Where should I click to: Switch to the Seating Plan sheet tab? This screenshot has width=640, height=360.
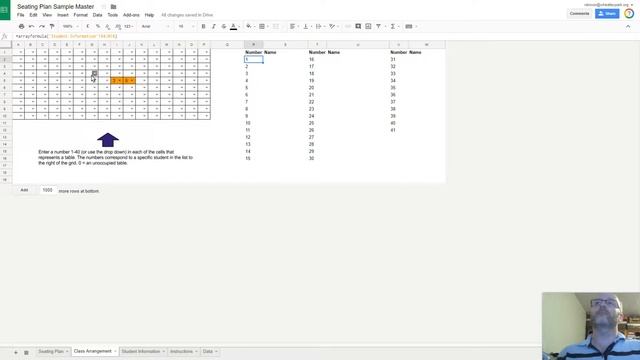point(51,351)
